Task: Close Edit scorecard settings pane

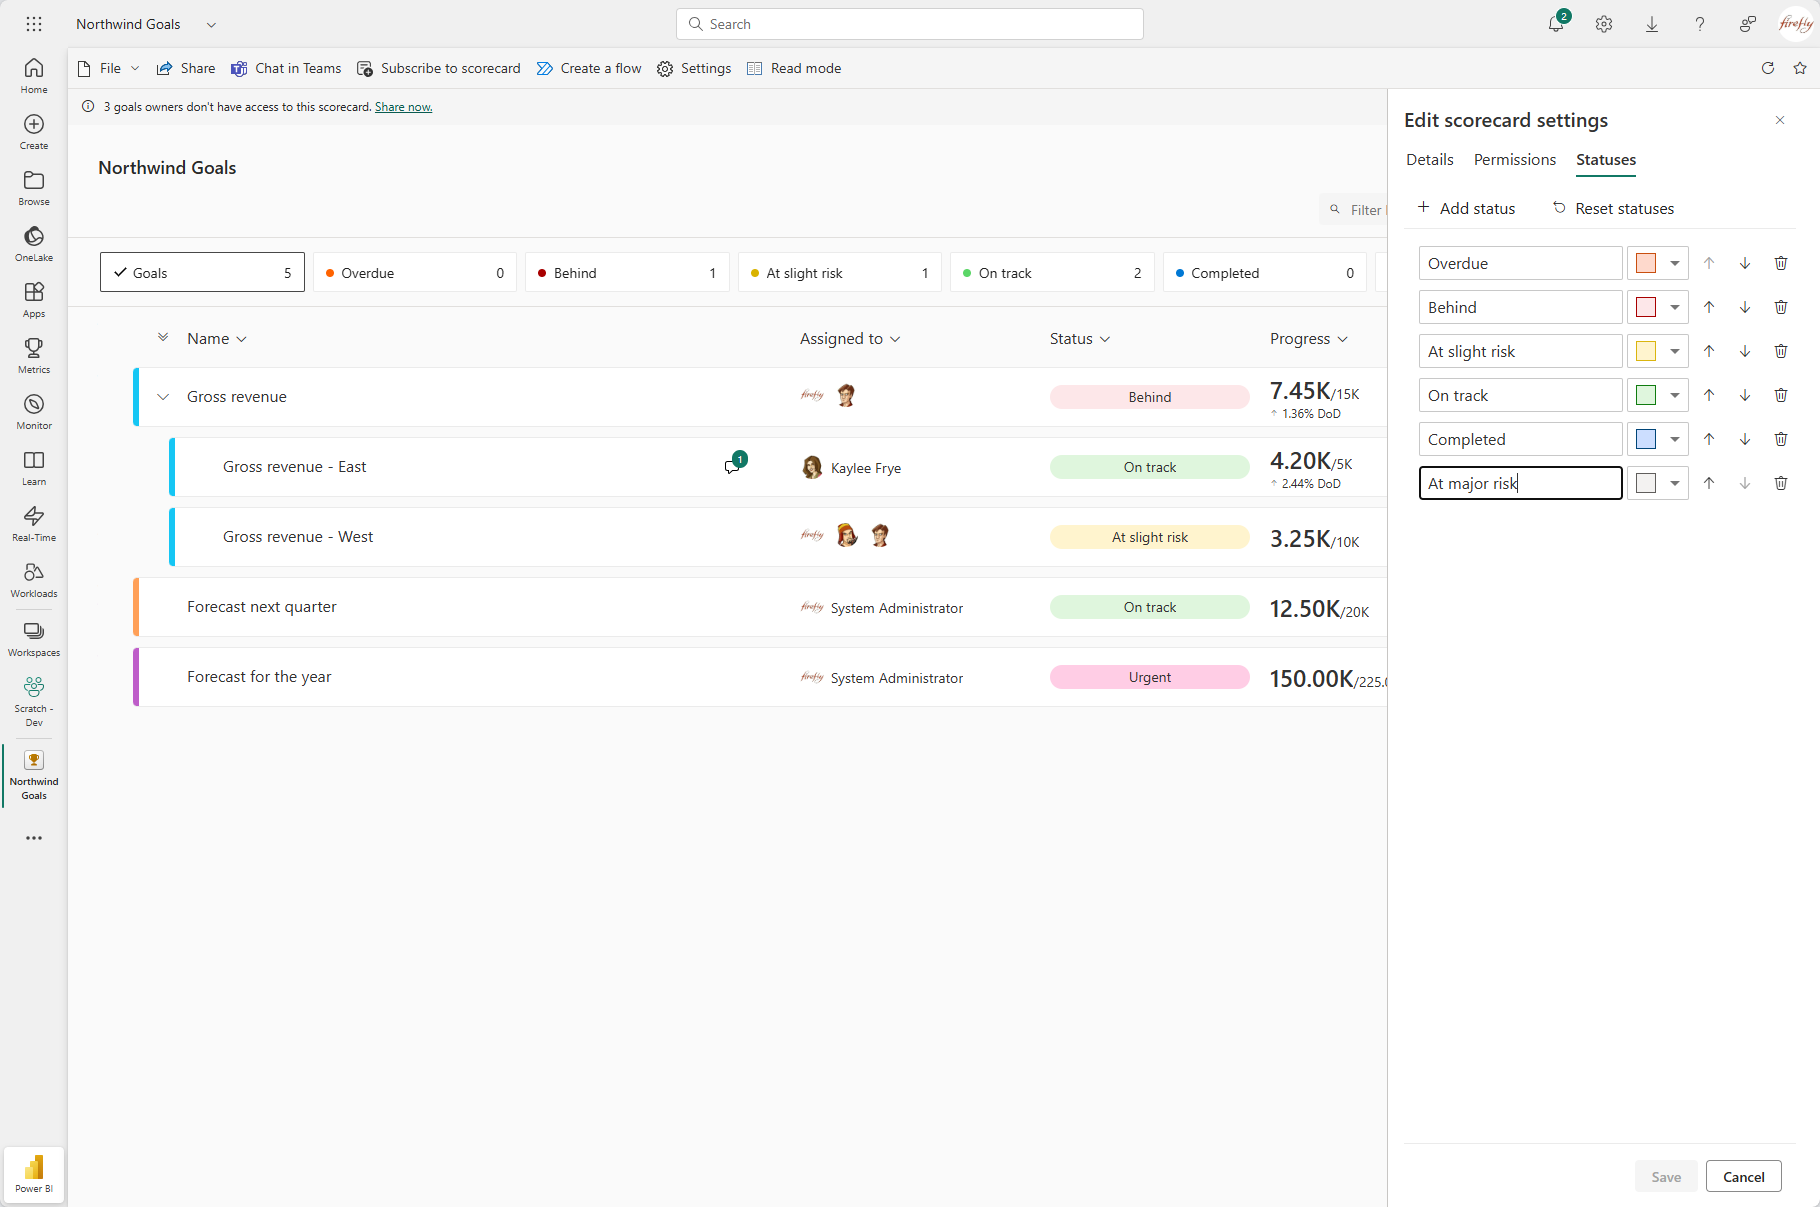Action: (1780, 120)
